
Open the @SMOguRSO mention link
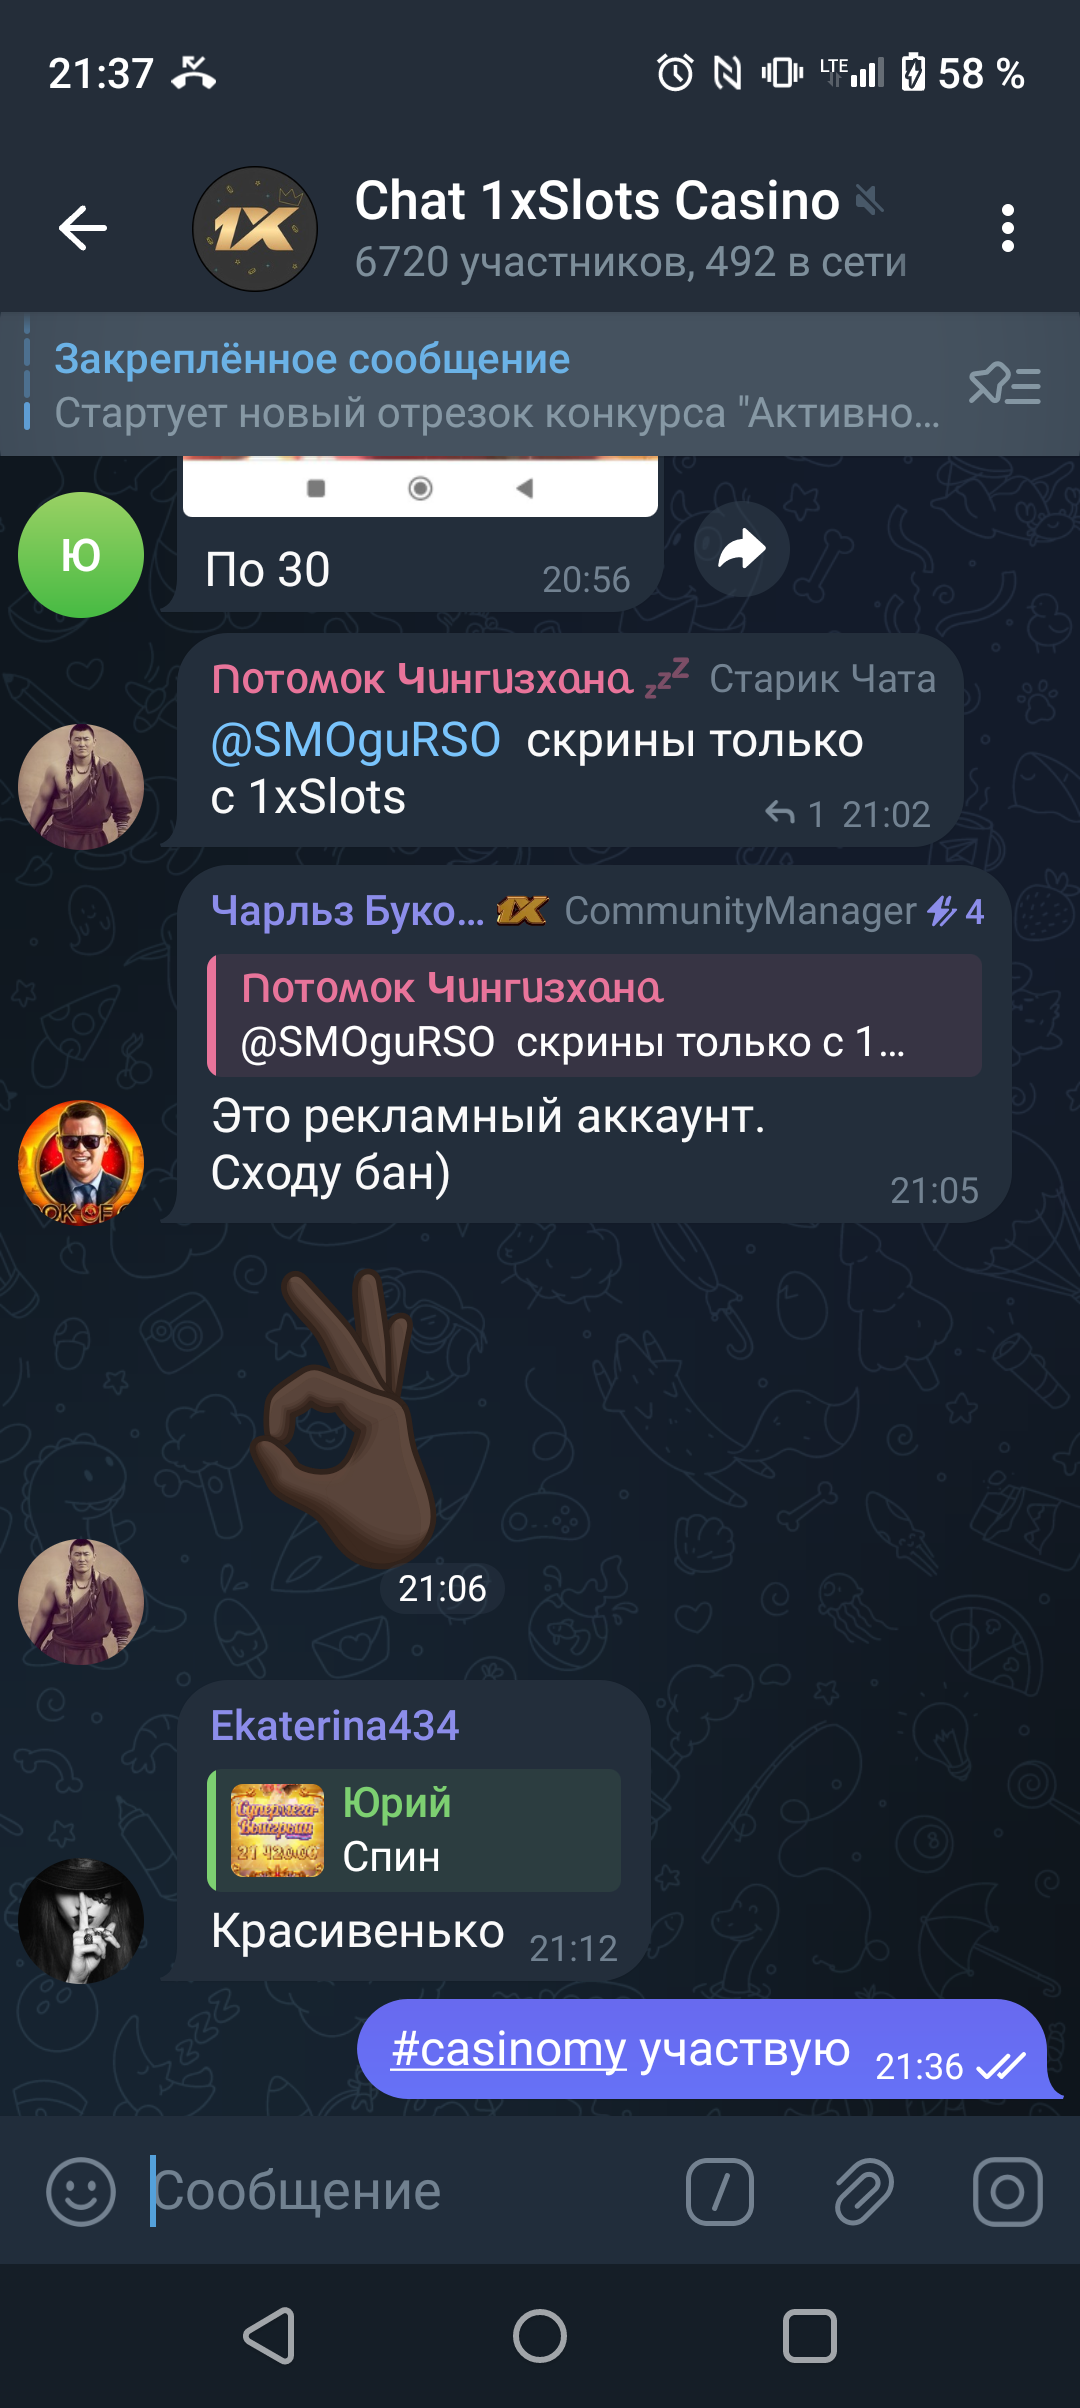point(356,741)
